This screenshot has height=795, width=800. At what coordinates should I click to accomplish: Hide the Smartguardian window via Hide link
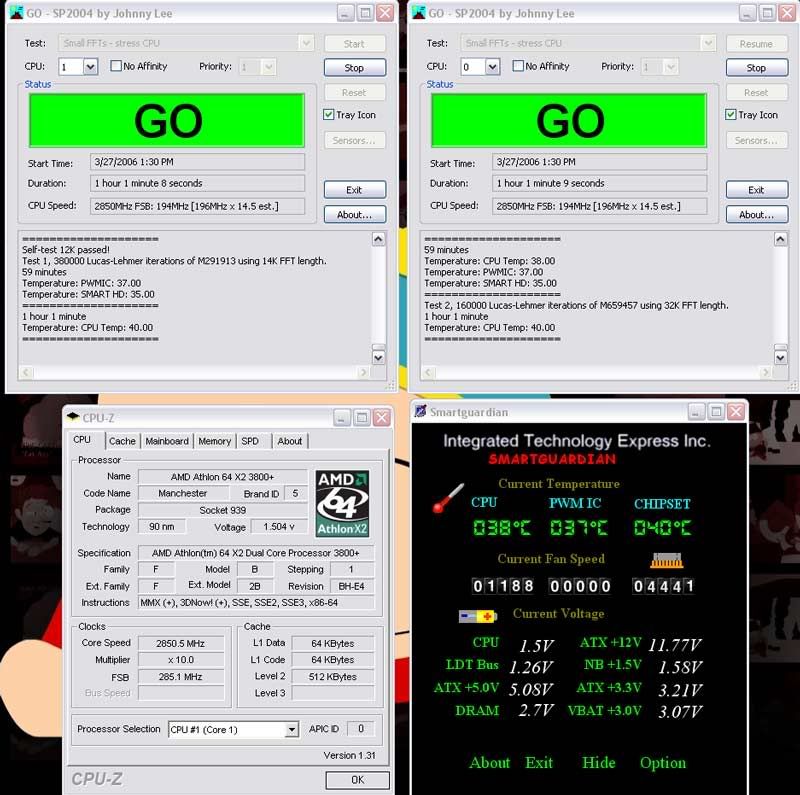pos(599,762)
